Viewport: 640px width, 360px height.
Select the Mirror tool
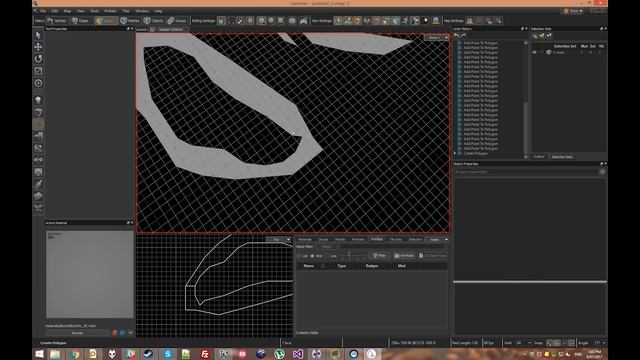coord(38,160)
